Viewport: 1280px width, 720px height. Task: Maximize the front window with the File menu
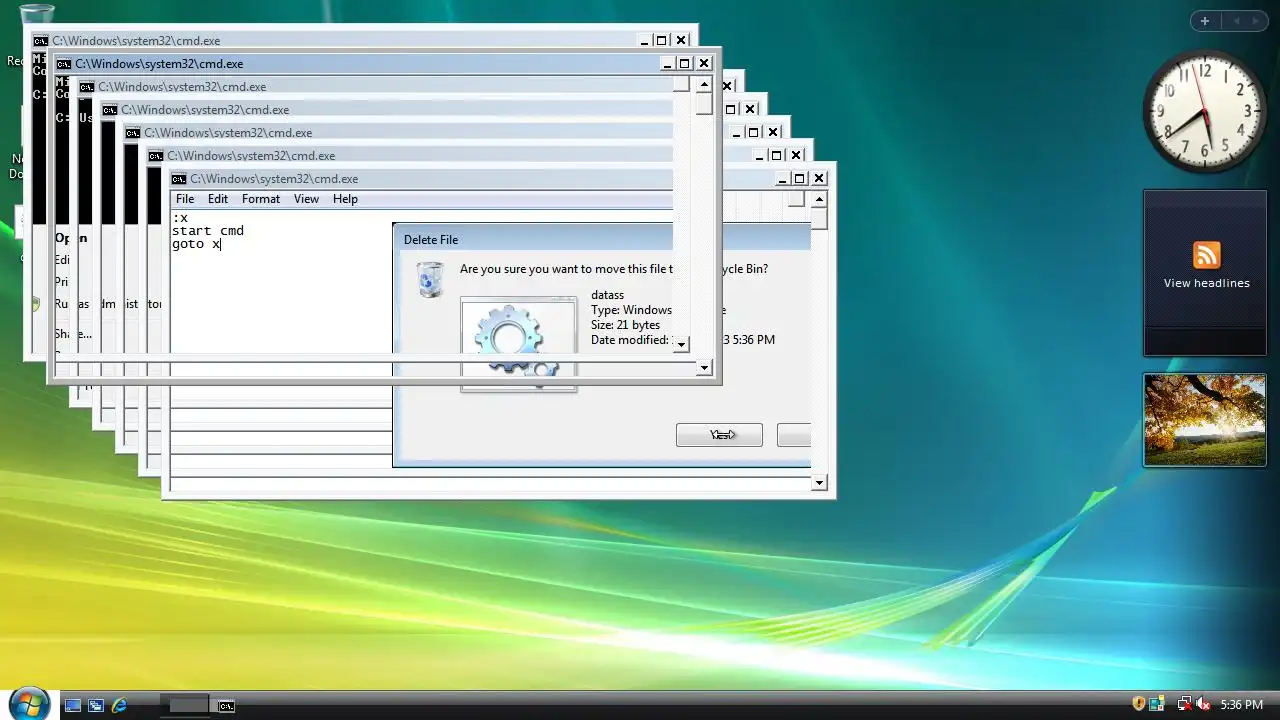(799, 179)
